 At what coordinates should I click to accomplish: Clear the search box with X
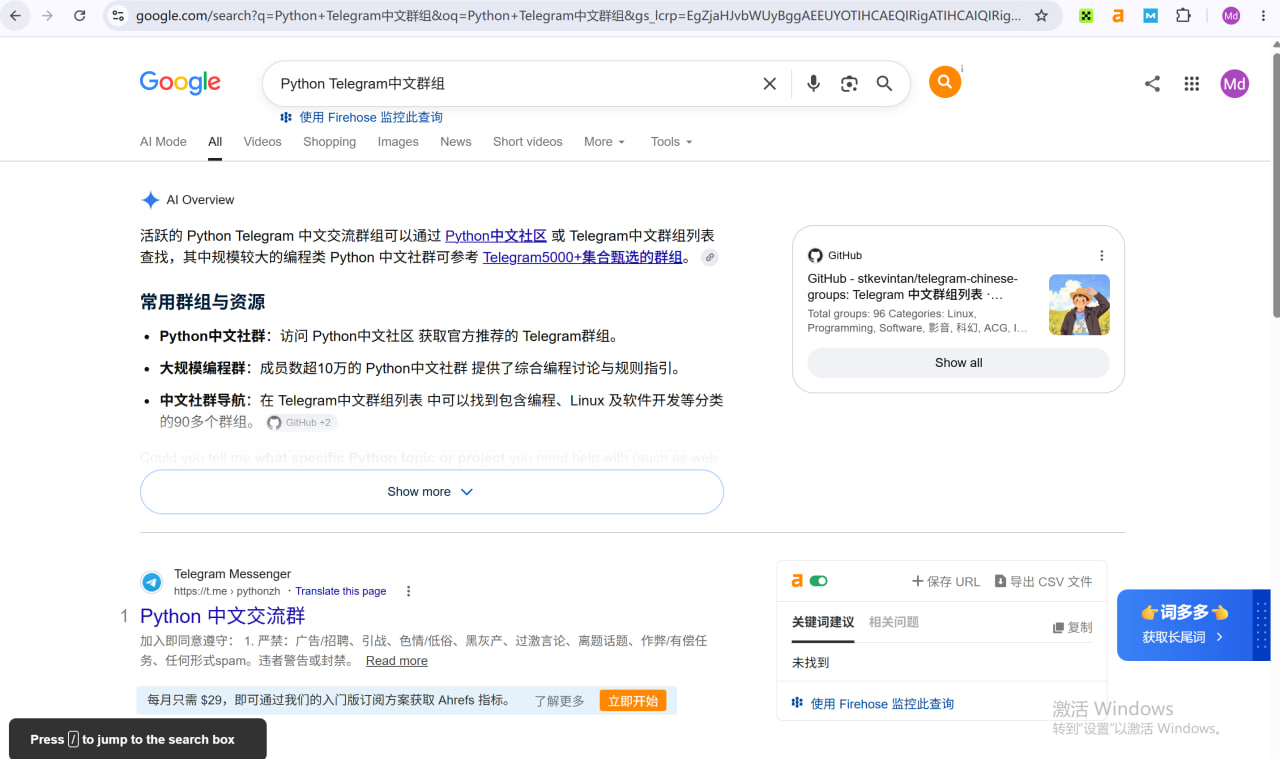(x=770, y=84)
